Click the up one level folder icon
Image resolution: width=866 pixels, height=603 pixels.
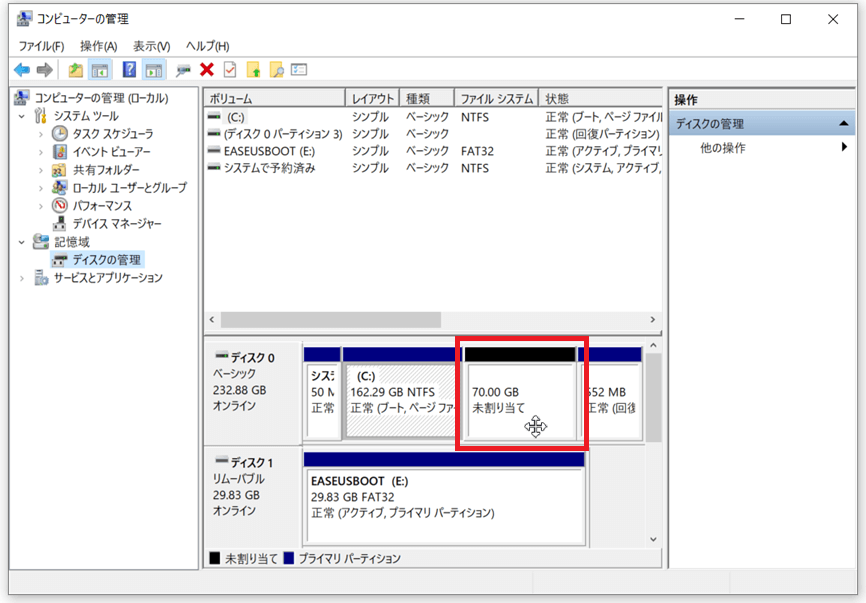(76, 70)
